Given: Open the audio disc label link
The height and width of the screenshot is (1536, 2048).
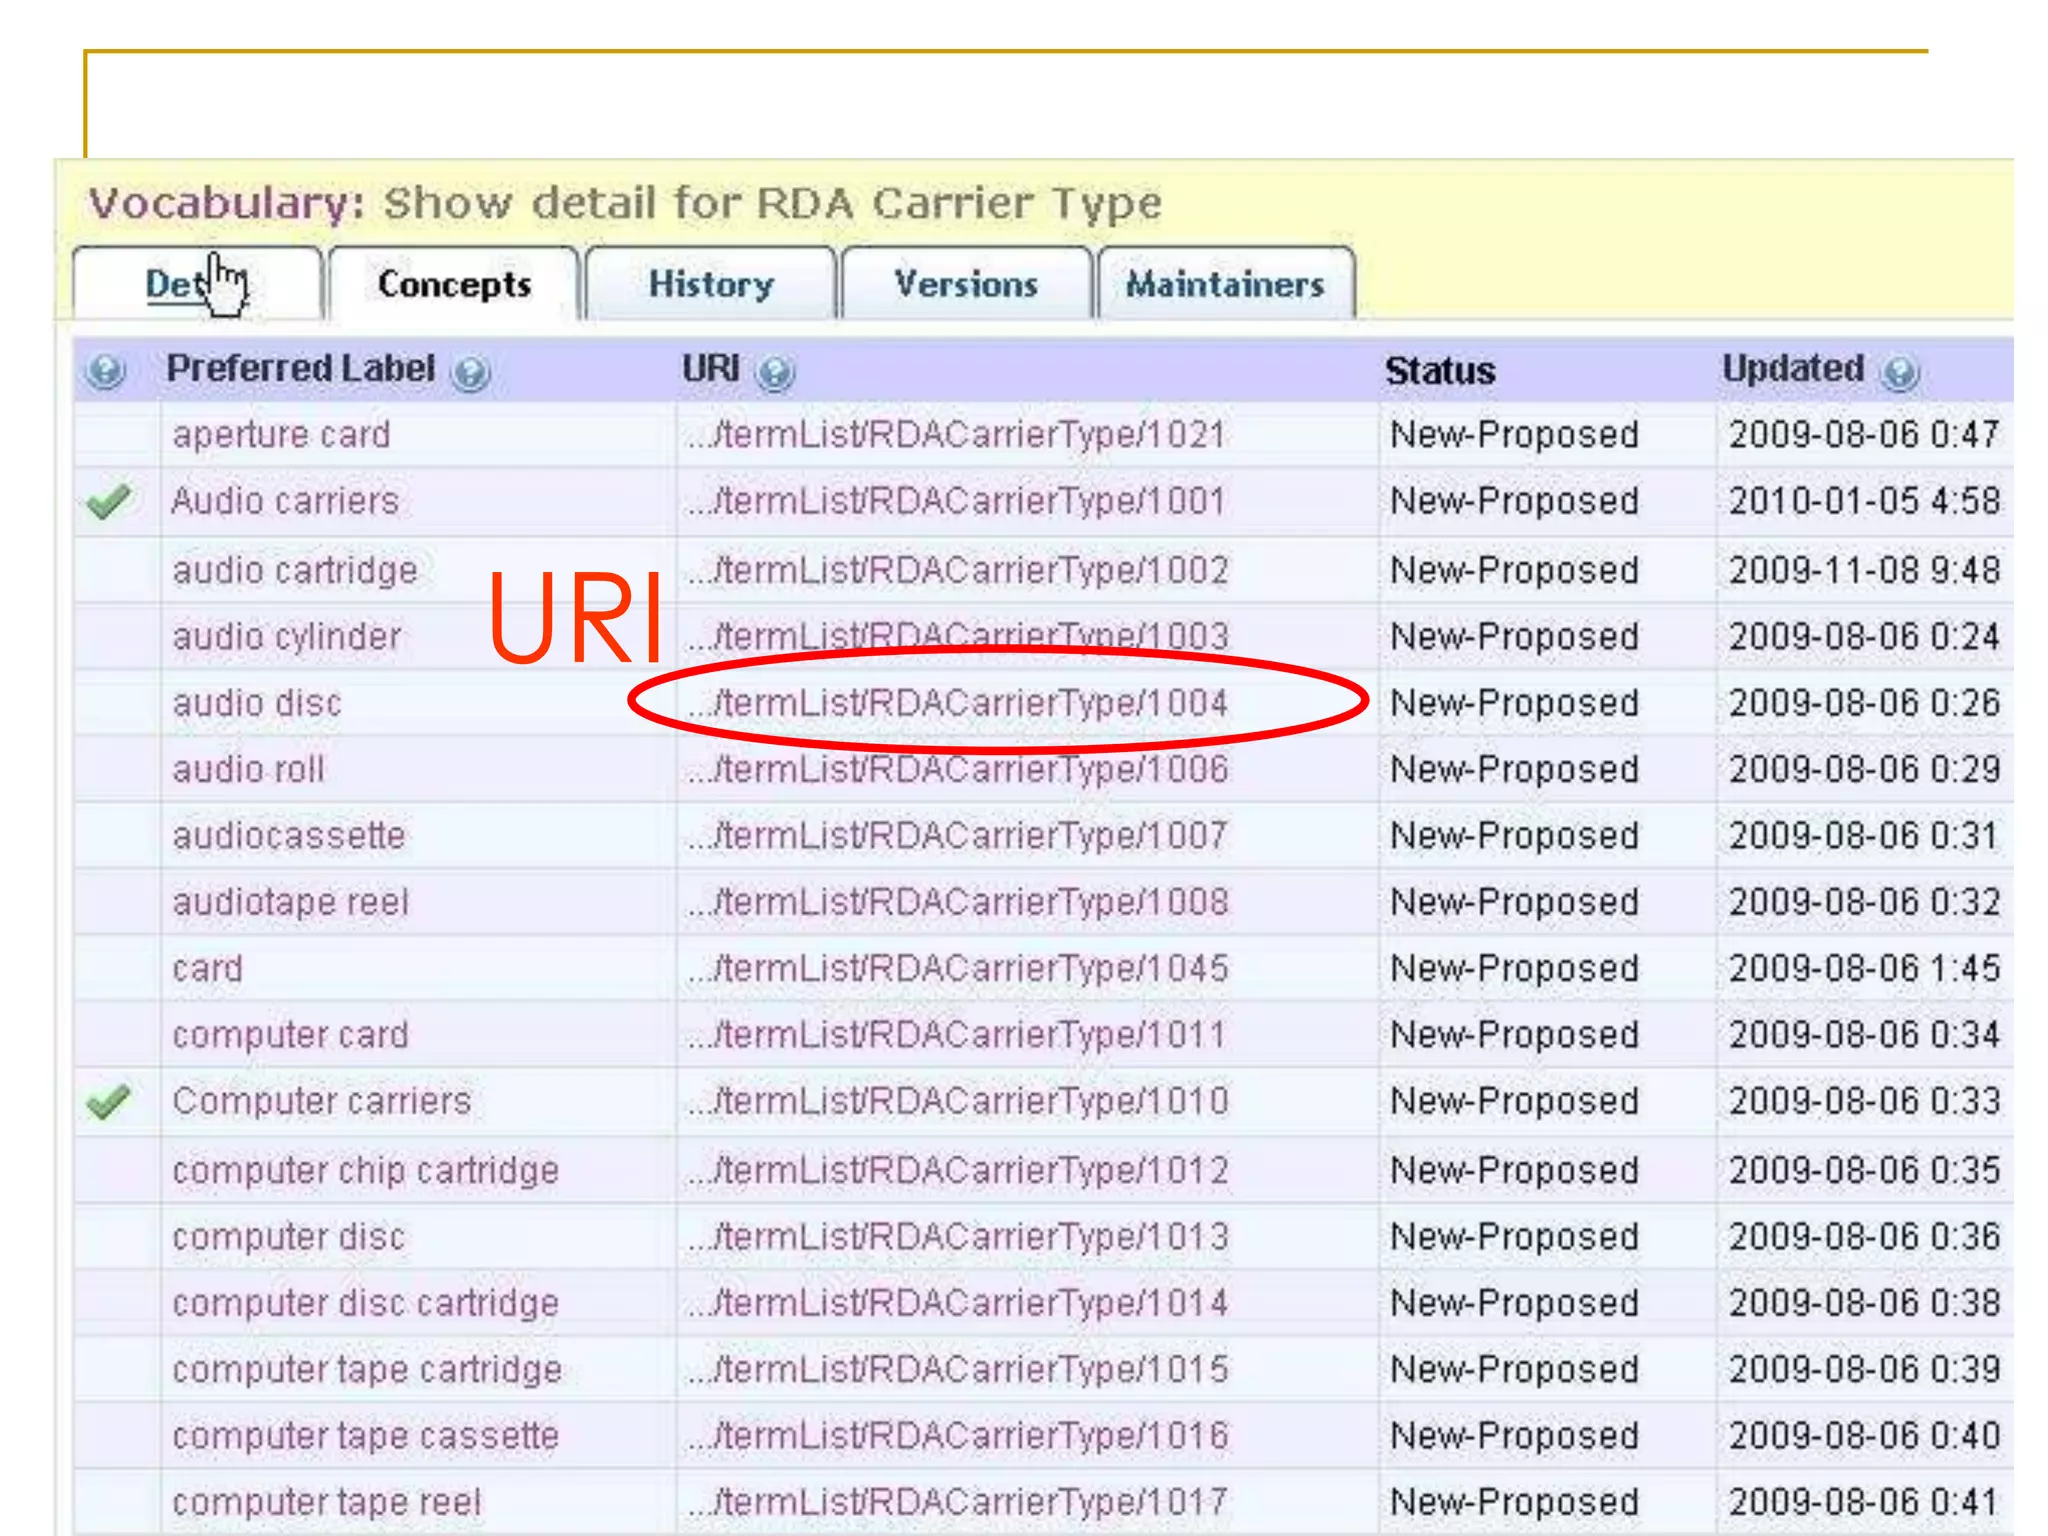Looking at the screenshot, I should (x=257, y=703).
